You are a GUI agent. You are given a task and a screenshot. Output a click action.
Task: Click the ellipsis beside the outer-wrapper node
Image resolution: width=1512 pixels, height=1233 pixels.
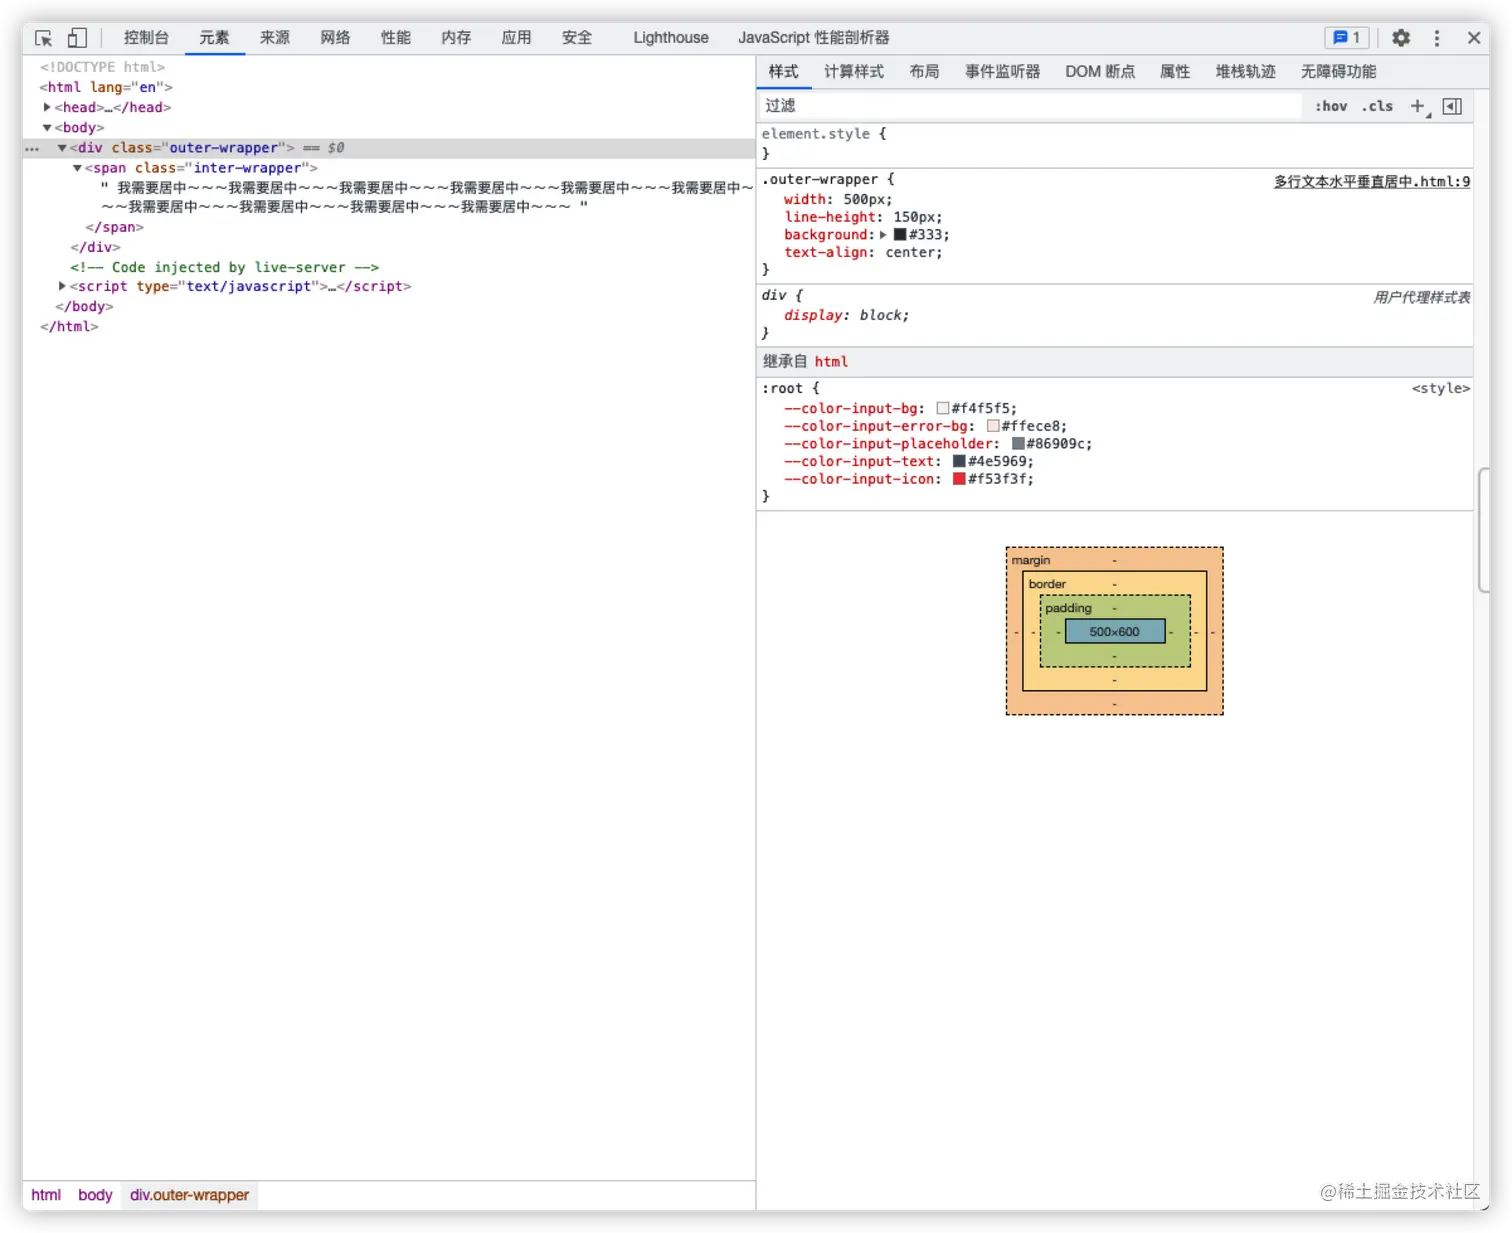[32, 148]
